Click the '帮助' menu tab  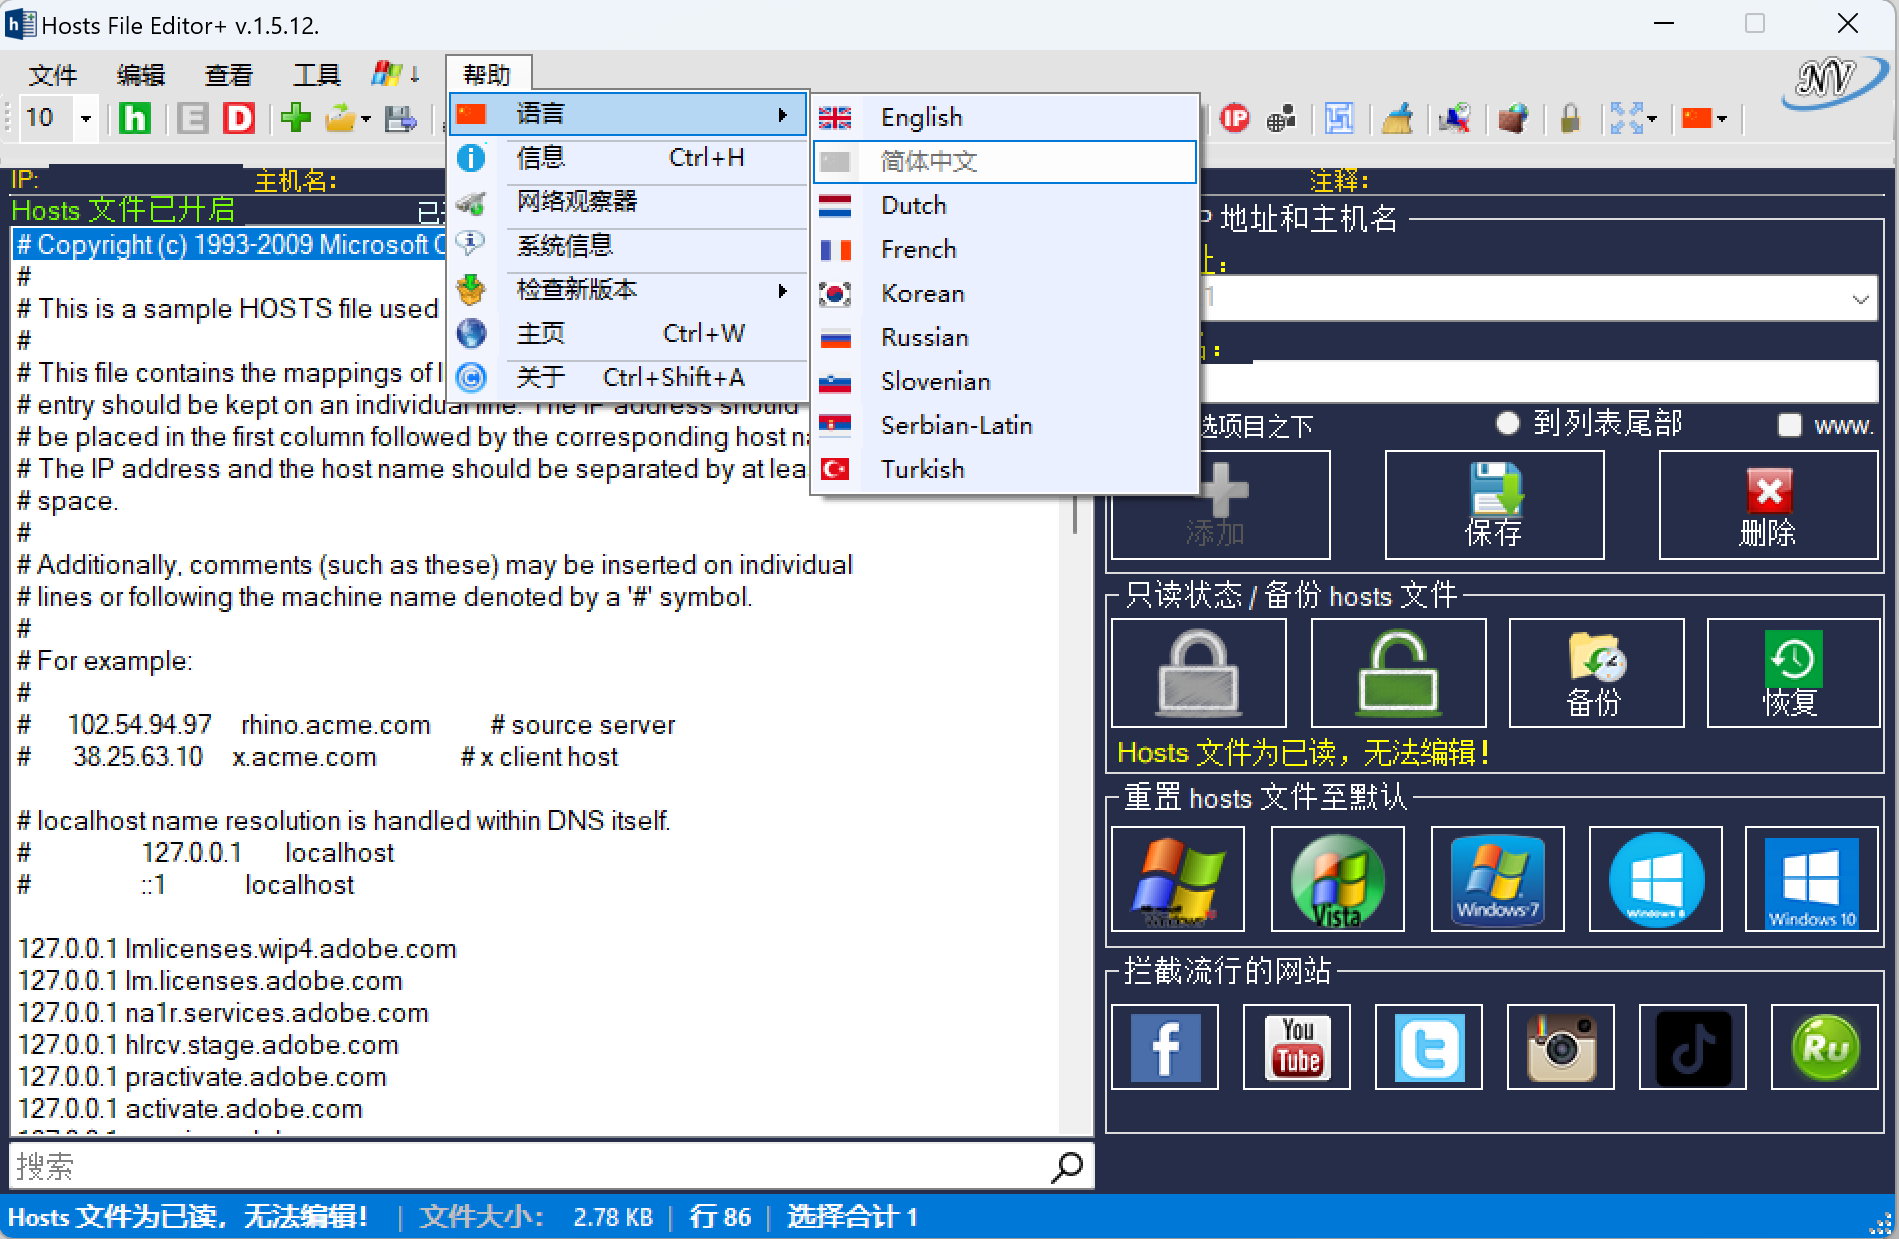click(x=487, y=74)
